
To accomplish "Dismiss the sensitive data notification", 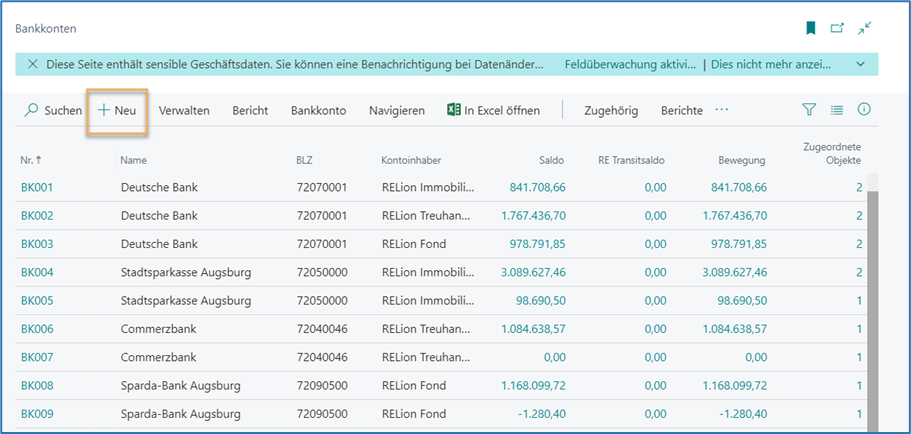I will tap(33, 64).
